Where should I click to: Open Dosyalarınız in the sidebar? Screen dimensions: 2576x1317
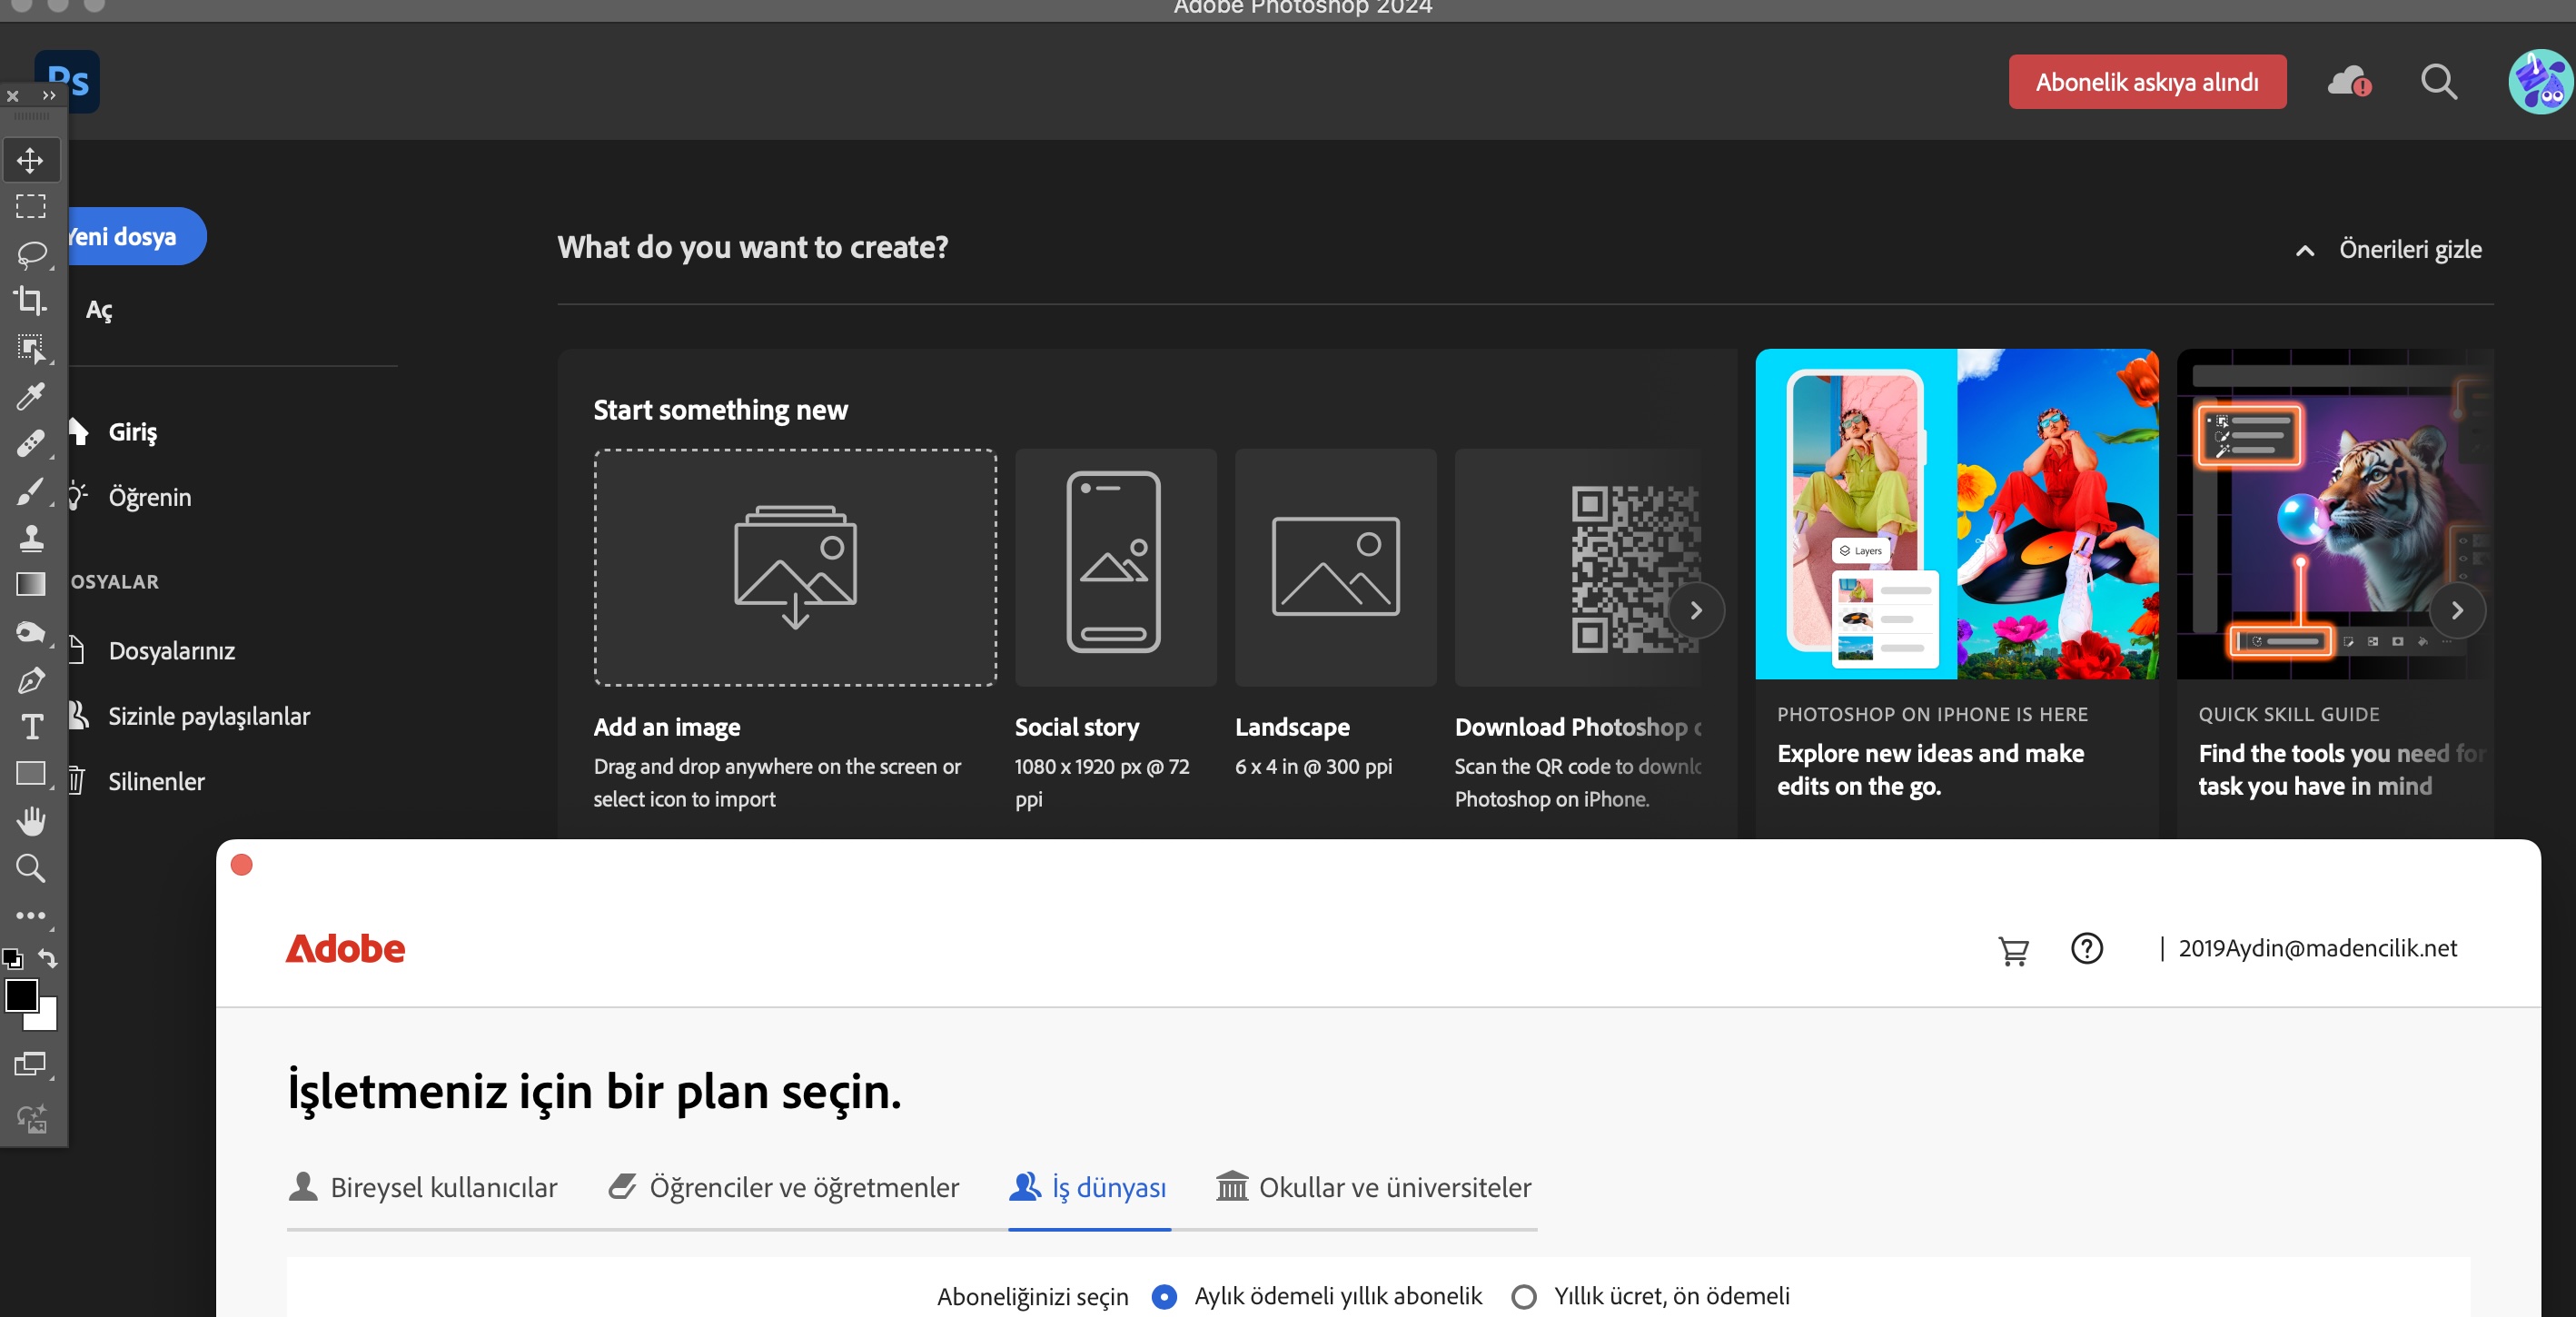click(171, 651)
